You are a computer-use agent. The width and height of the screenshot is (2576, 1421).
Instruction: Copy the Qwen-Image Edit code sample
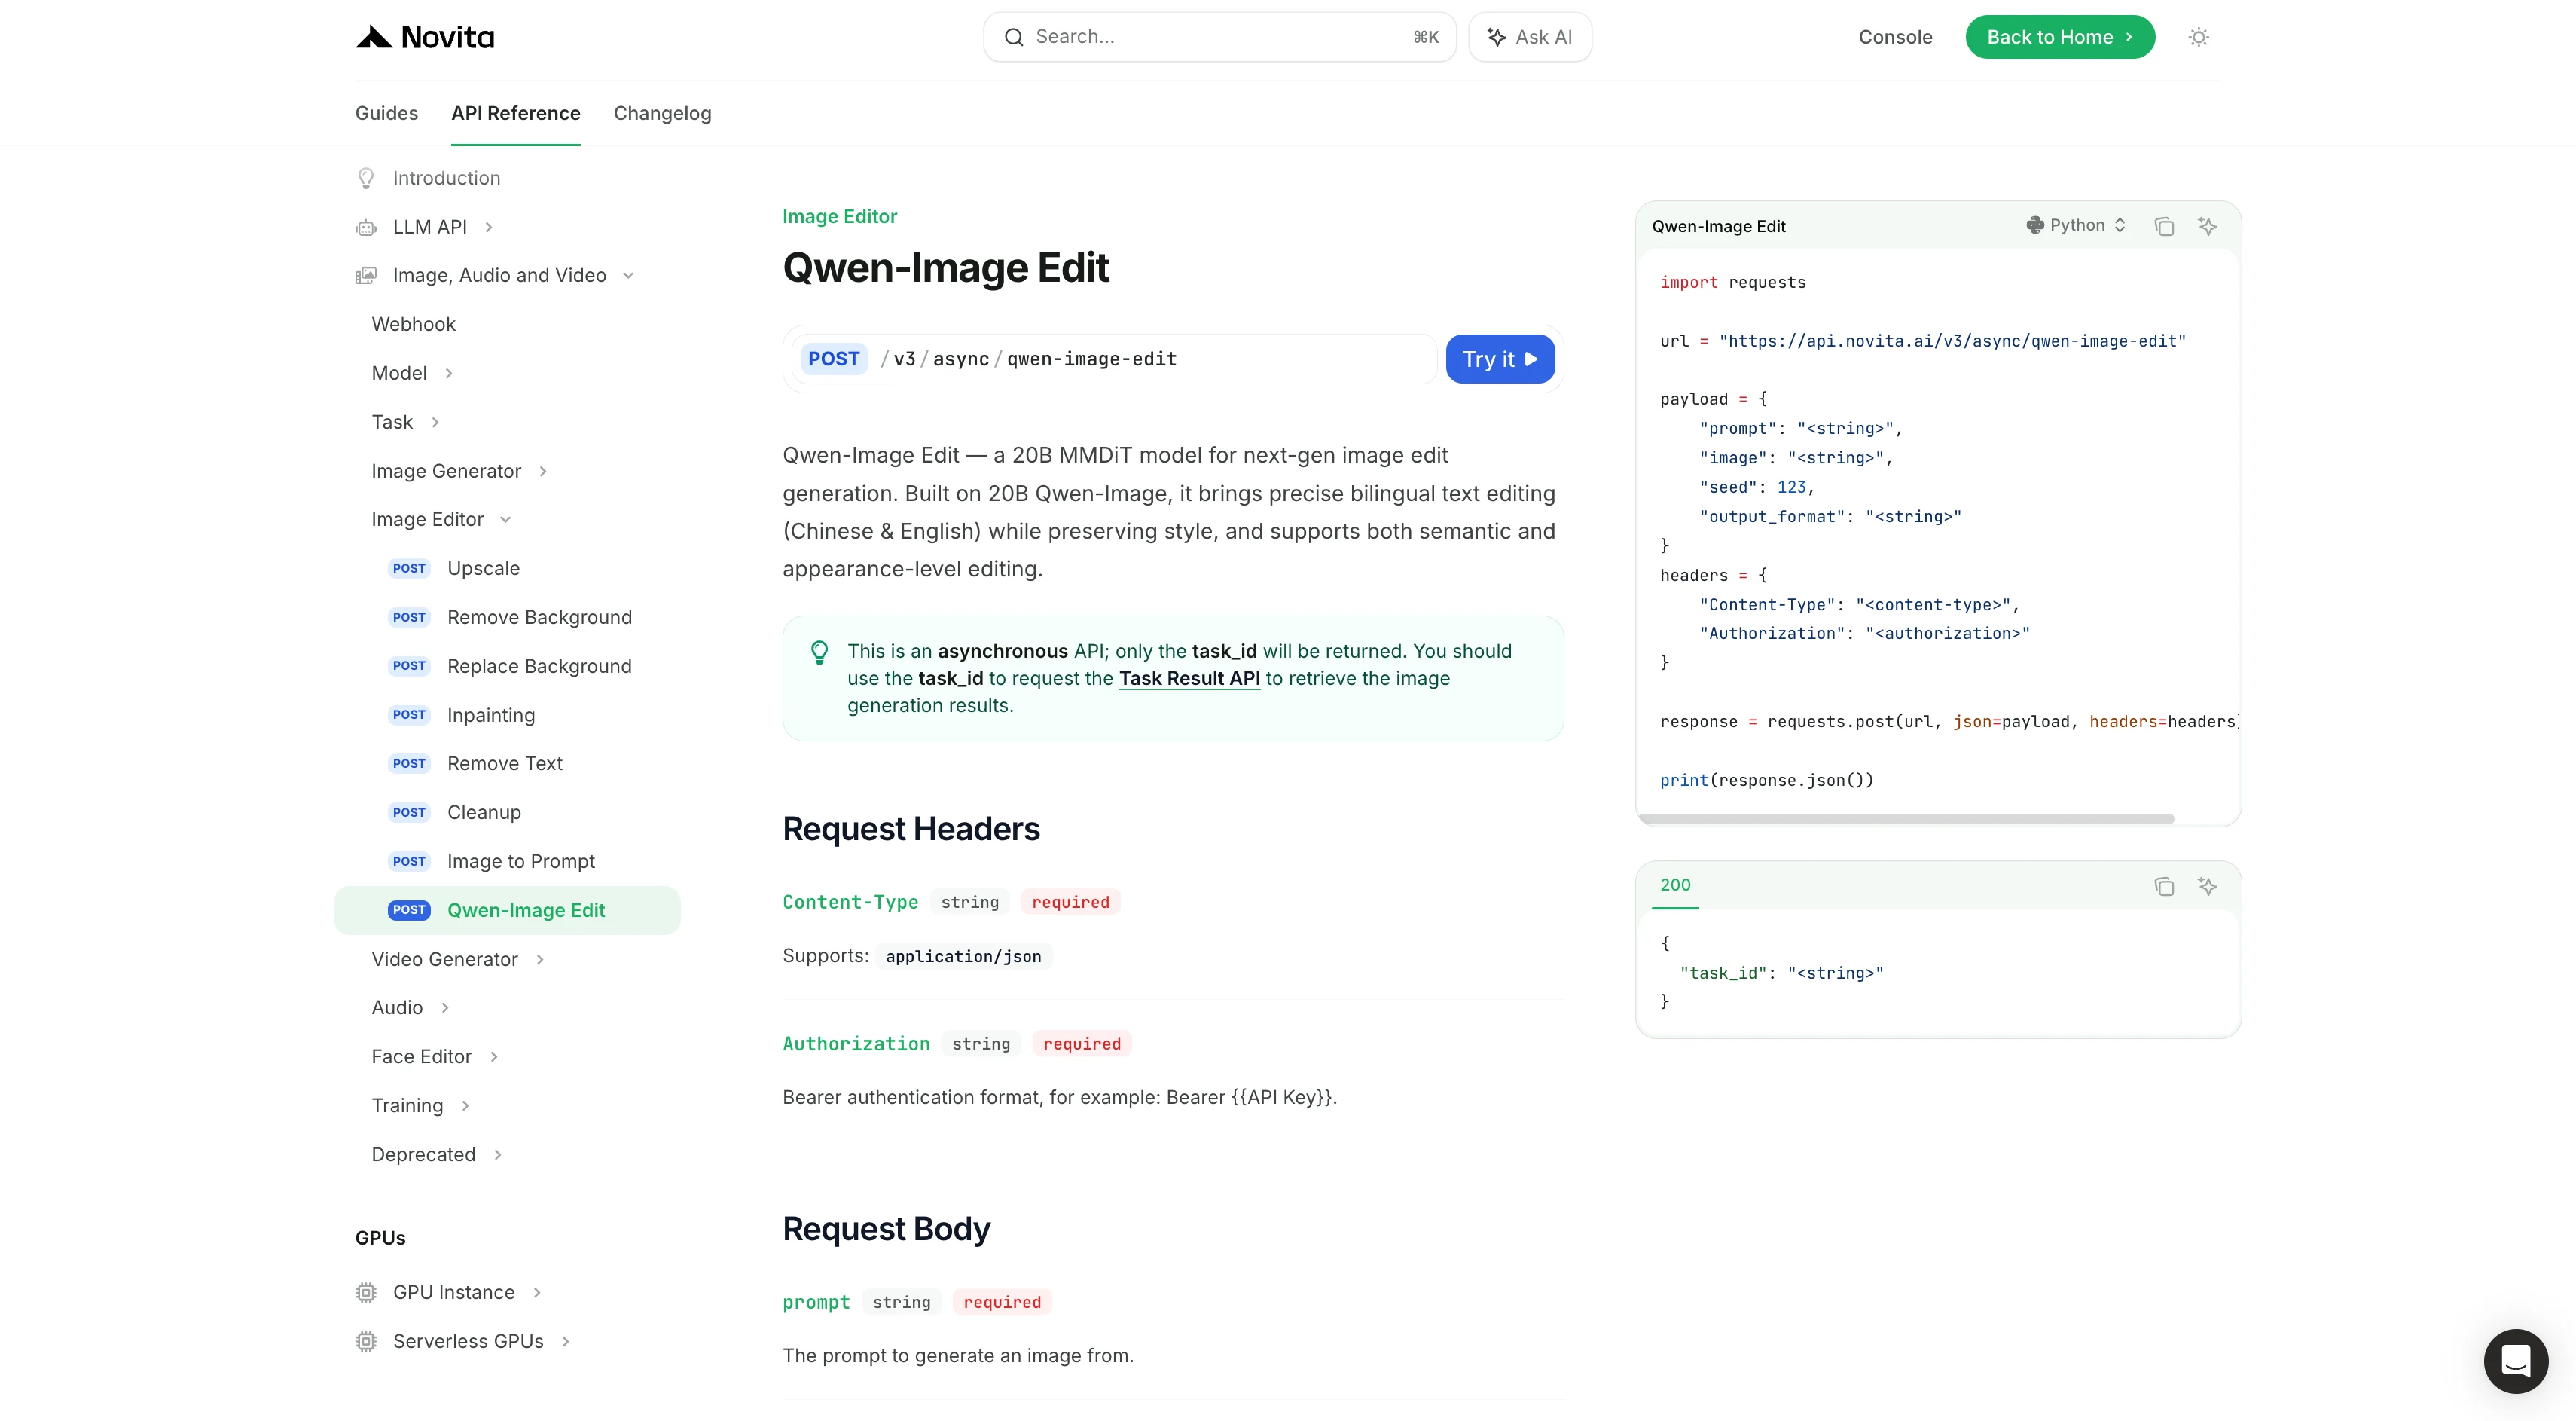(2164, 226)
